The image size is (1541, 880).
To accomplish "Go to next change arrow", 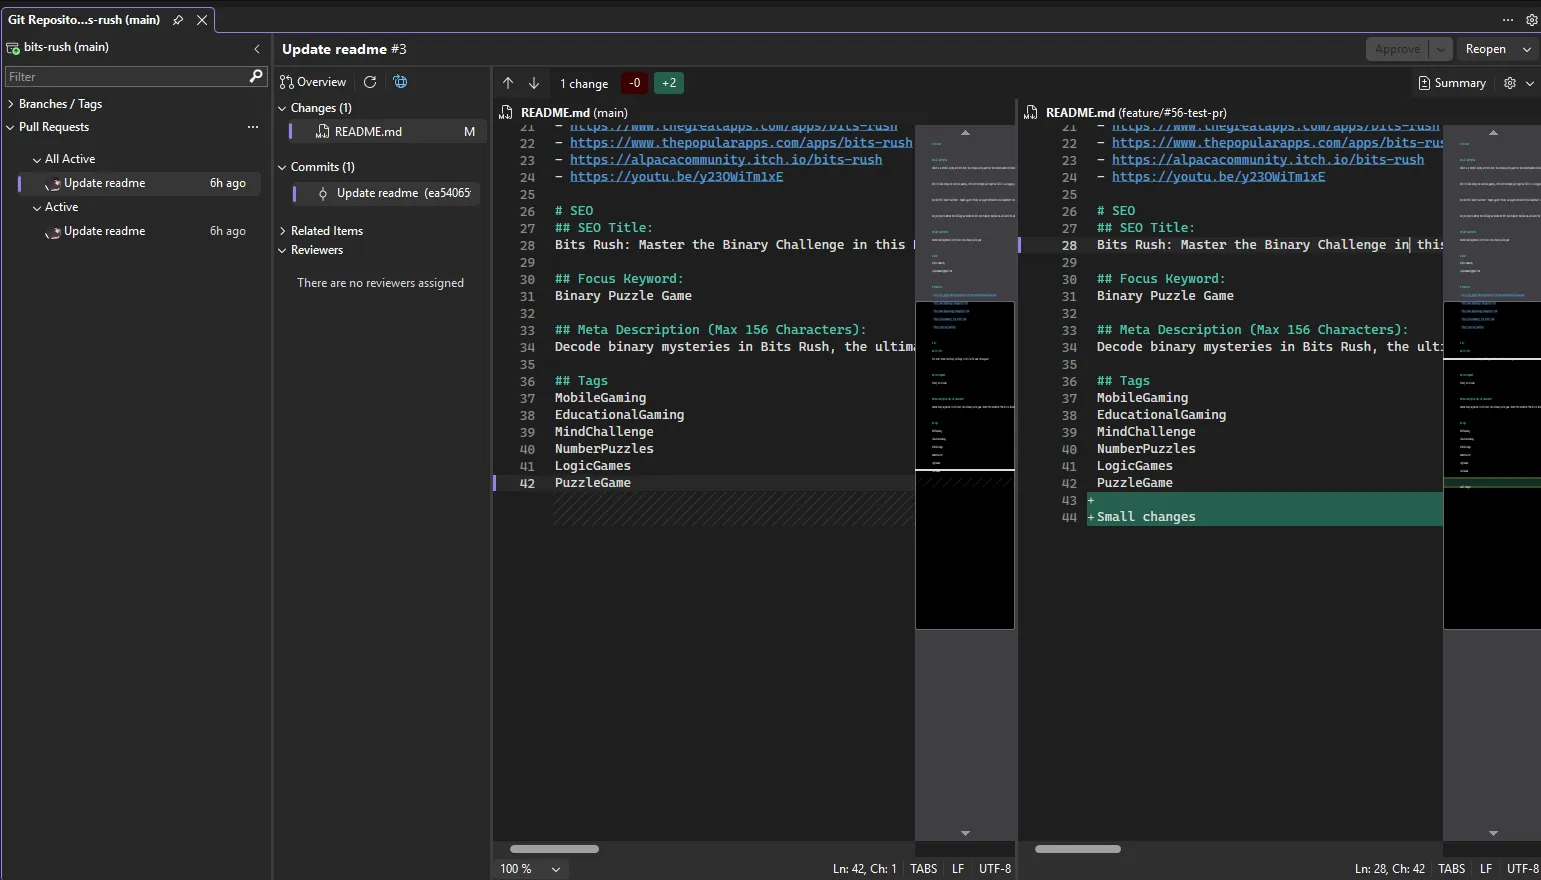I will [x=534, y=83].
